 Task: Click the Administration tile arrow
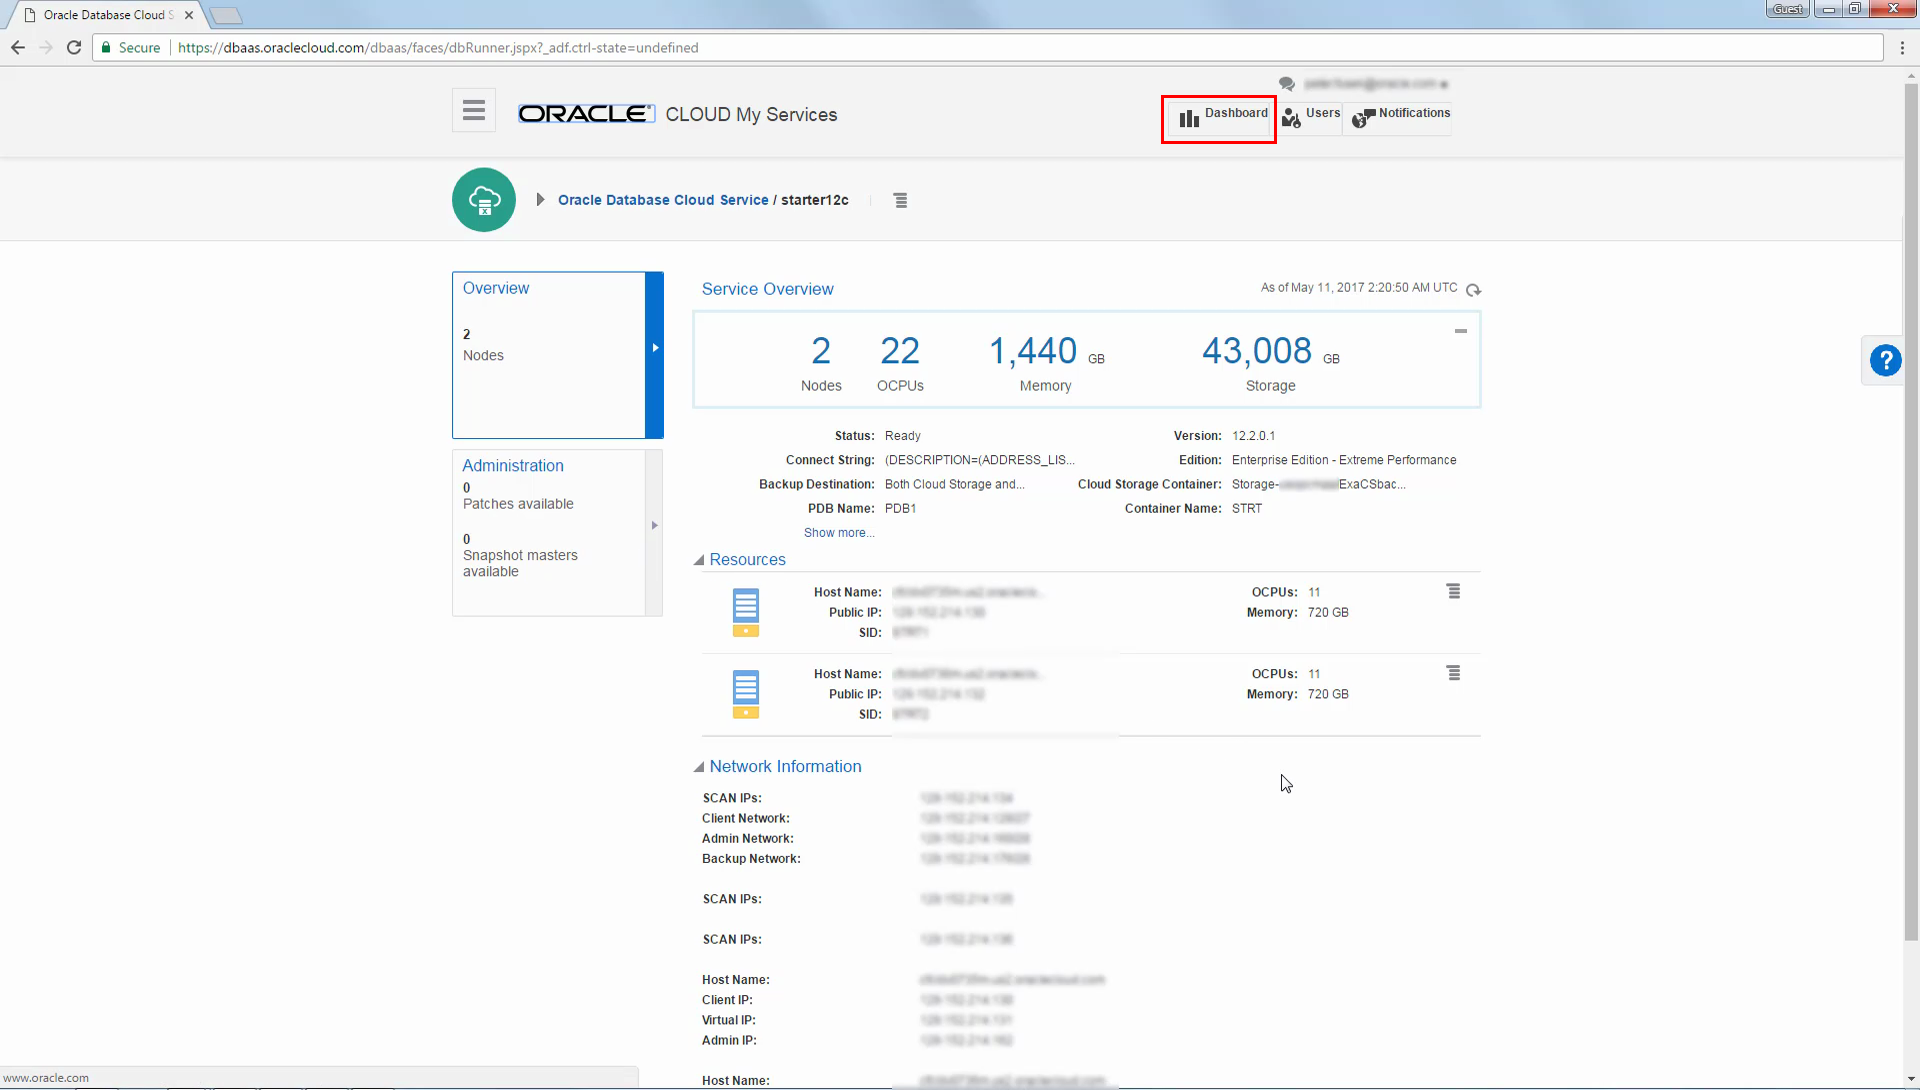click(655, 525)
